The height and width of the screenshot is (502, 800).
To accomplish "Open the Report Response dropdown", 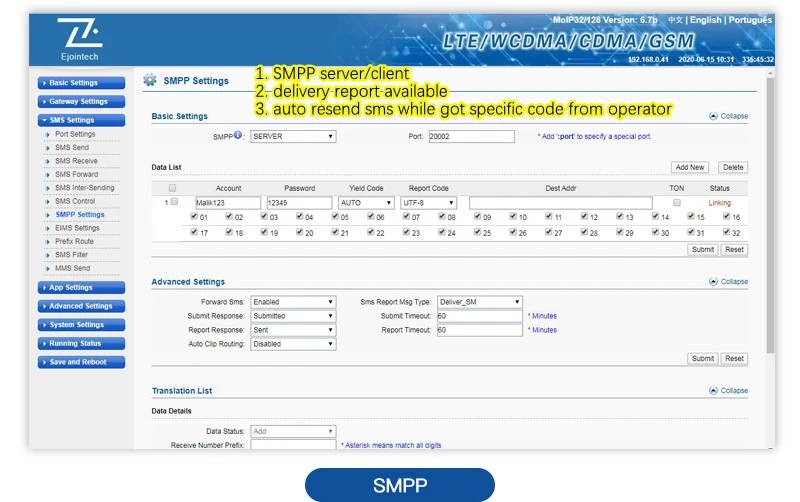I will [x=293, y=330].
